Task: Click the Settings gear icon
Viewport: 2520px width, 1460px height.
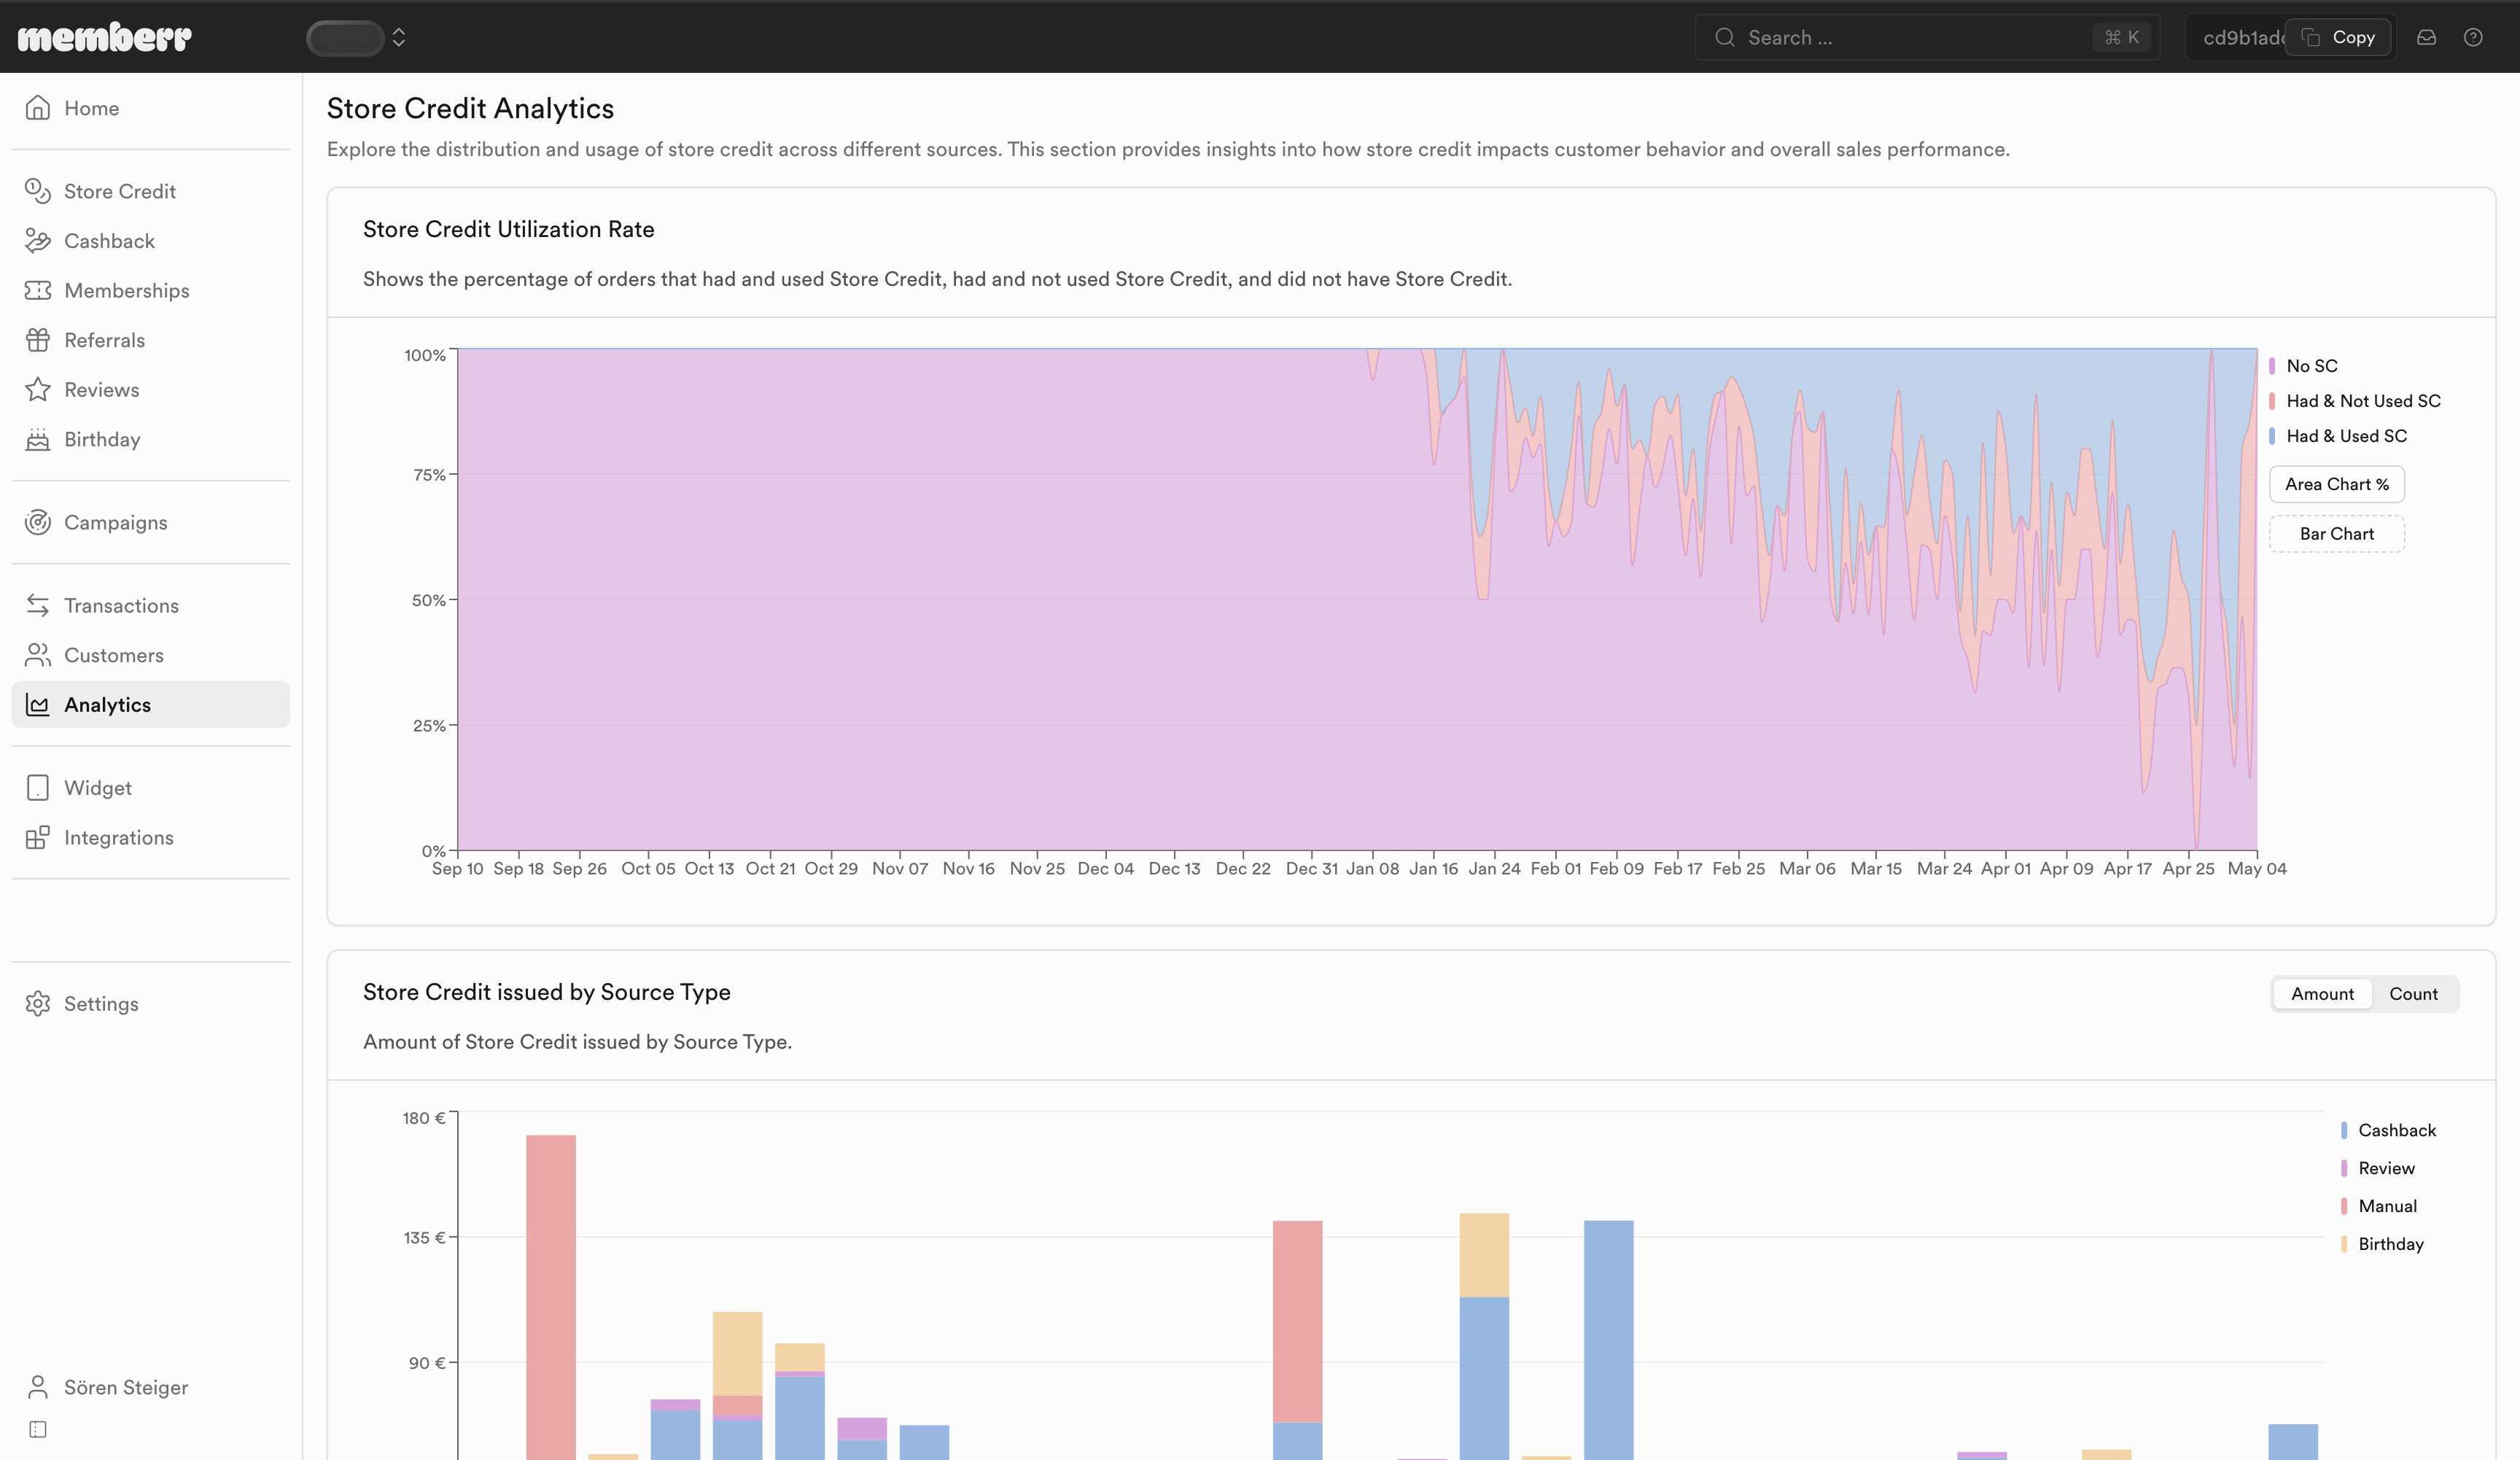Action: click(38, 1003)
